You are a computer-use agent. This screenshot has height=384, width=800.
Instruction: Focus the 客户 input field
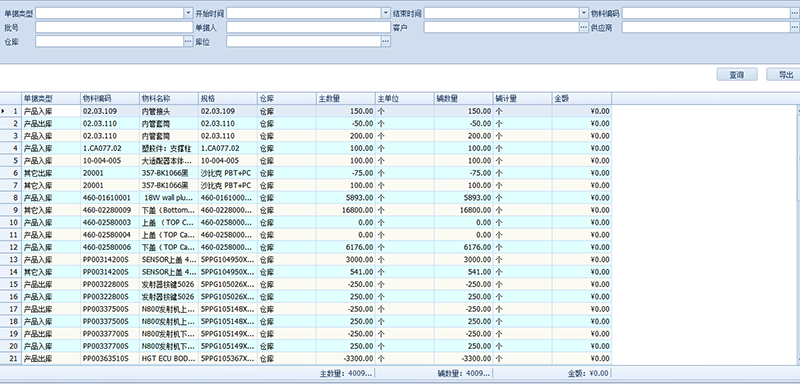(502, 28)
